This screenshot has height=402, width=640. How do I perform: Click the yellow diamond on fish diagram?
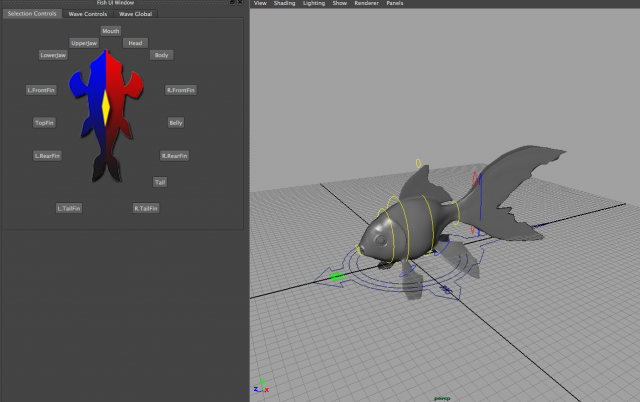click(106, 103)
